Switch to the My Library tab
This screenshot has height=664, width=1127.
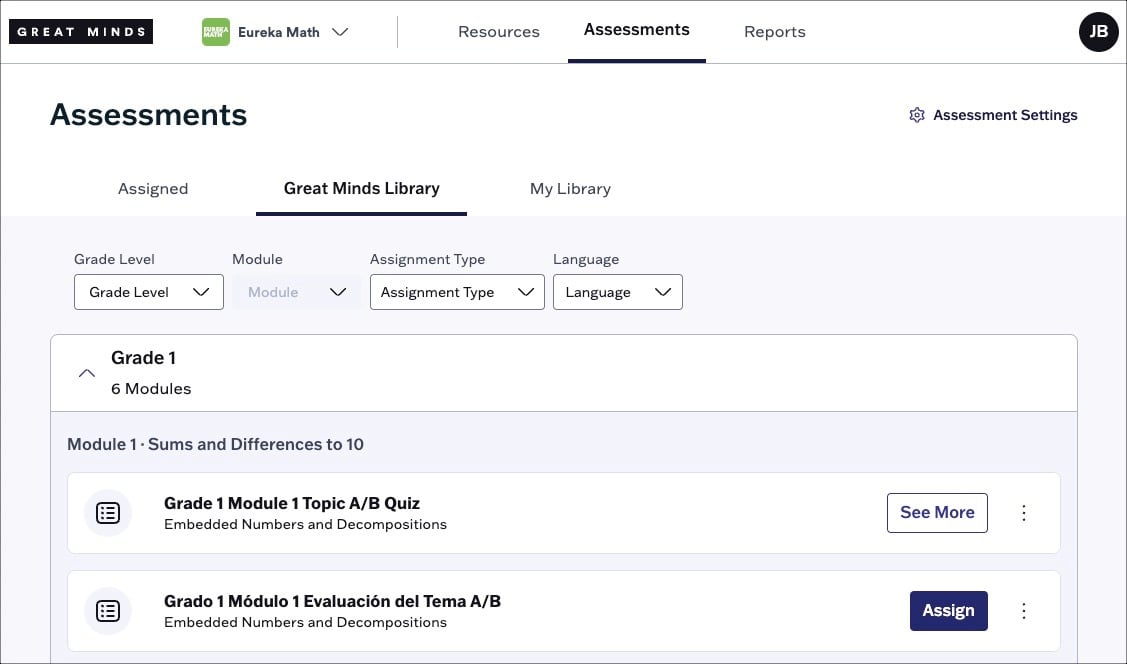click(x=570, y=189)
